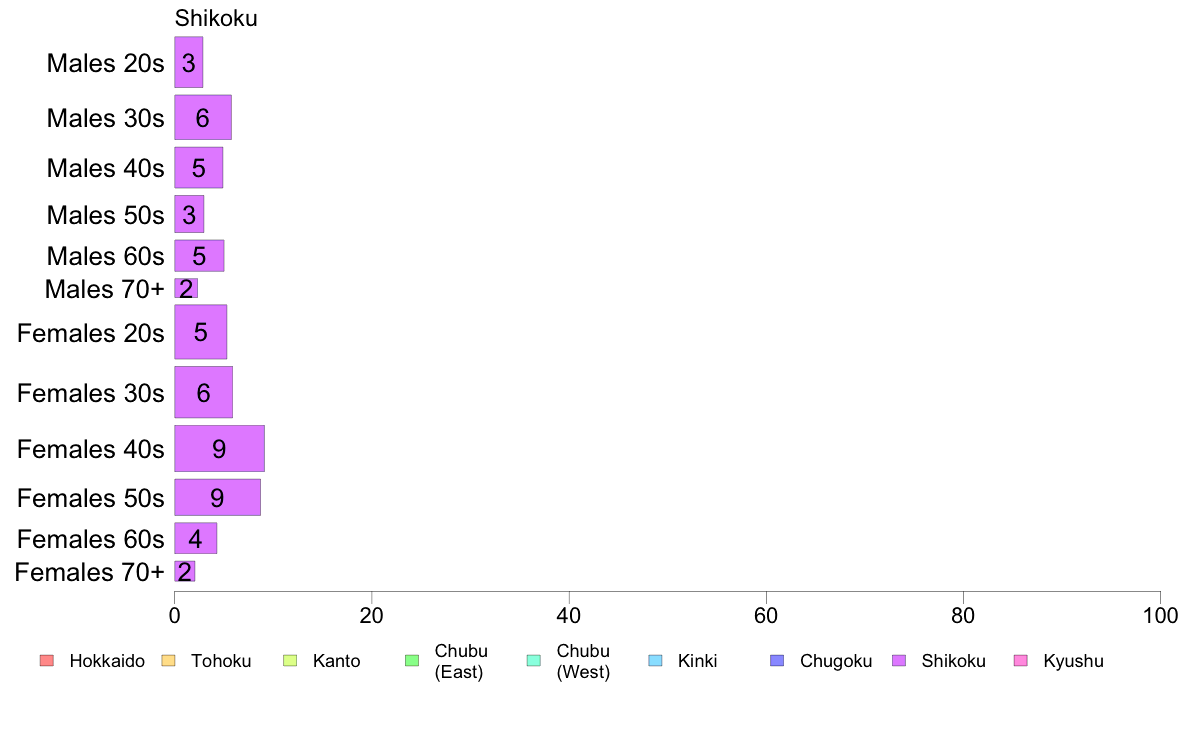
Task: Click the Females 40s bar
Action: tap(220, 449)
